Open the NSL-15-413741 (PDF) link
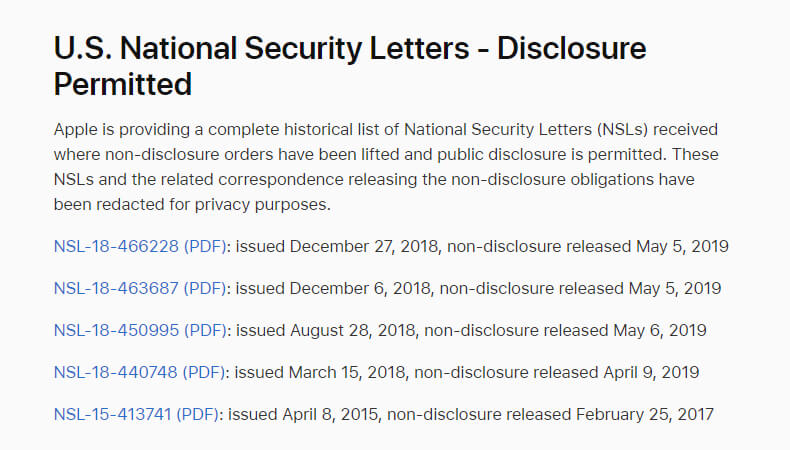The image size is (790, 450). (x=137, y=414)
